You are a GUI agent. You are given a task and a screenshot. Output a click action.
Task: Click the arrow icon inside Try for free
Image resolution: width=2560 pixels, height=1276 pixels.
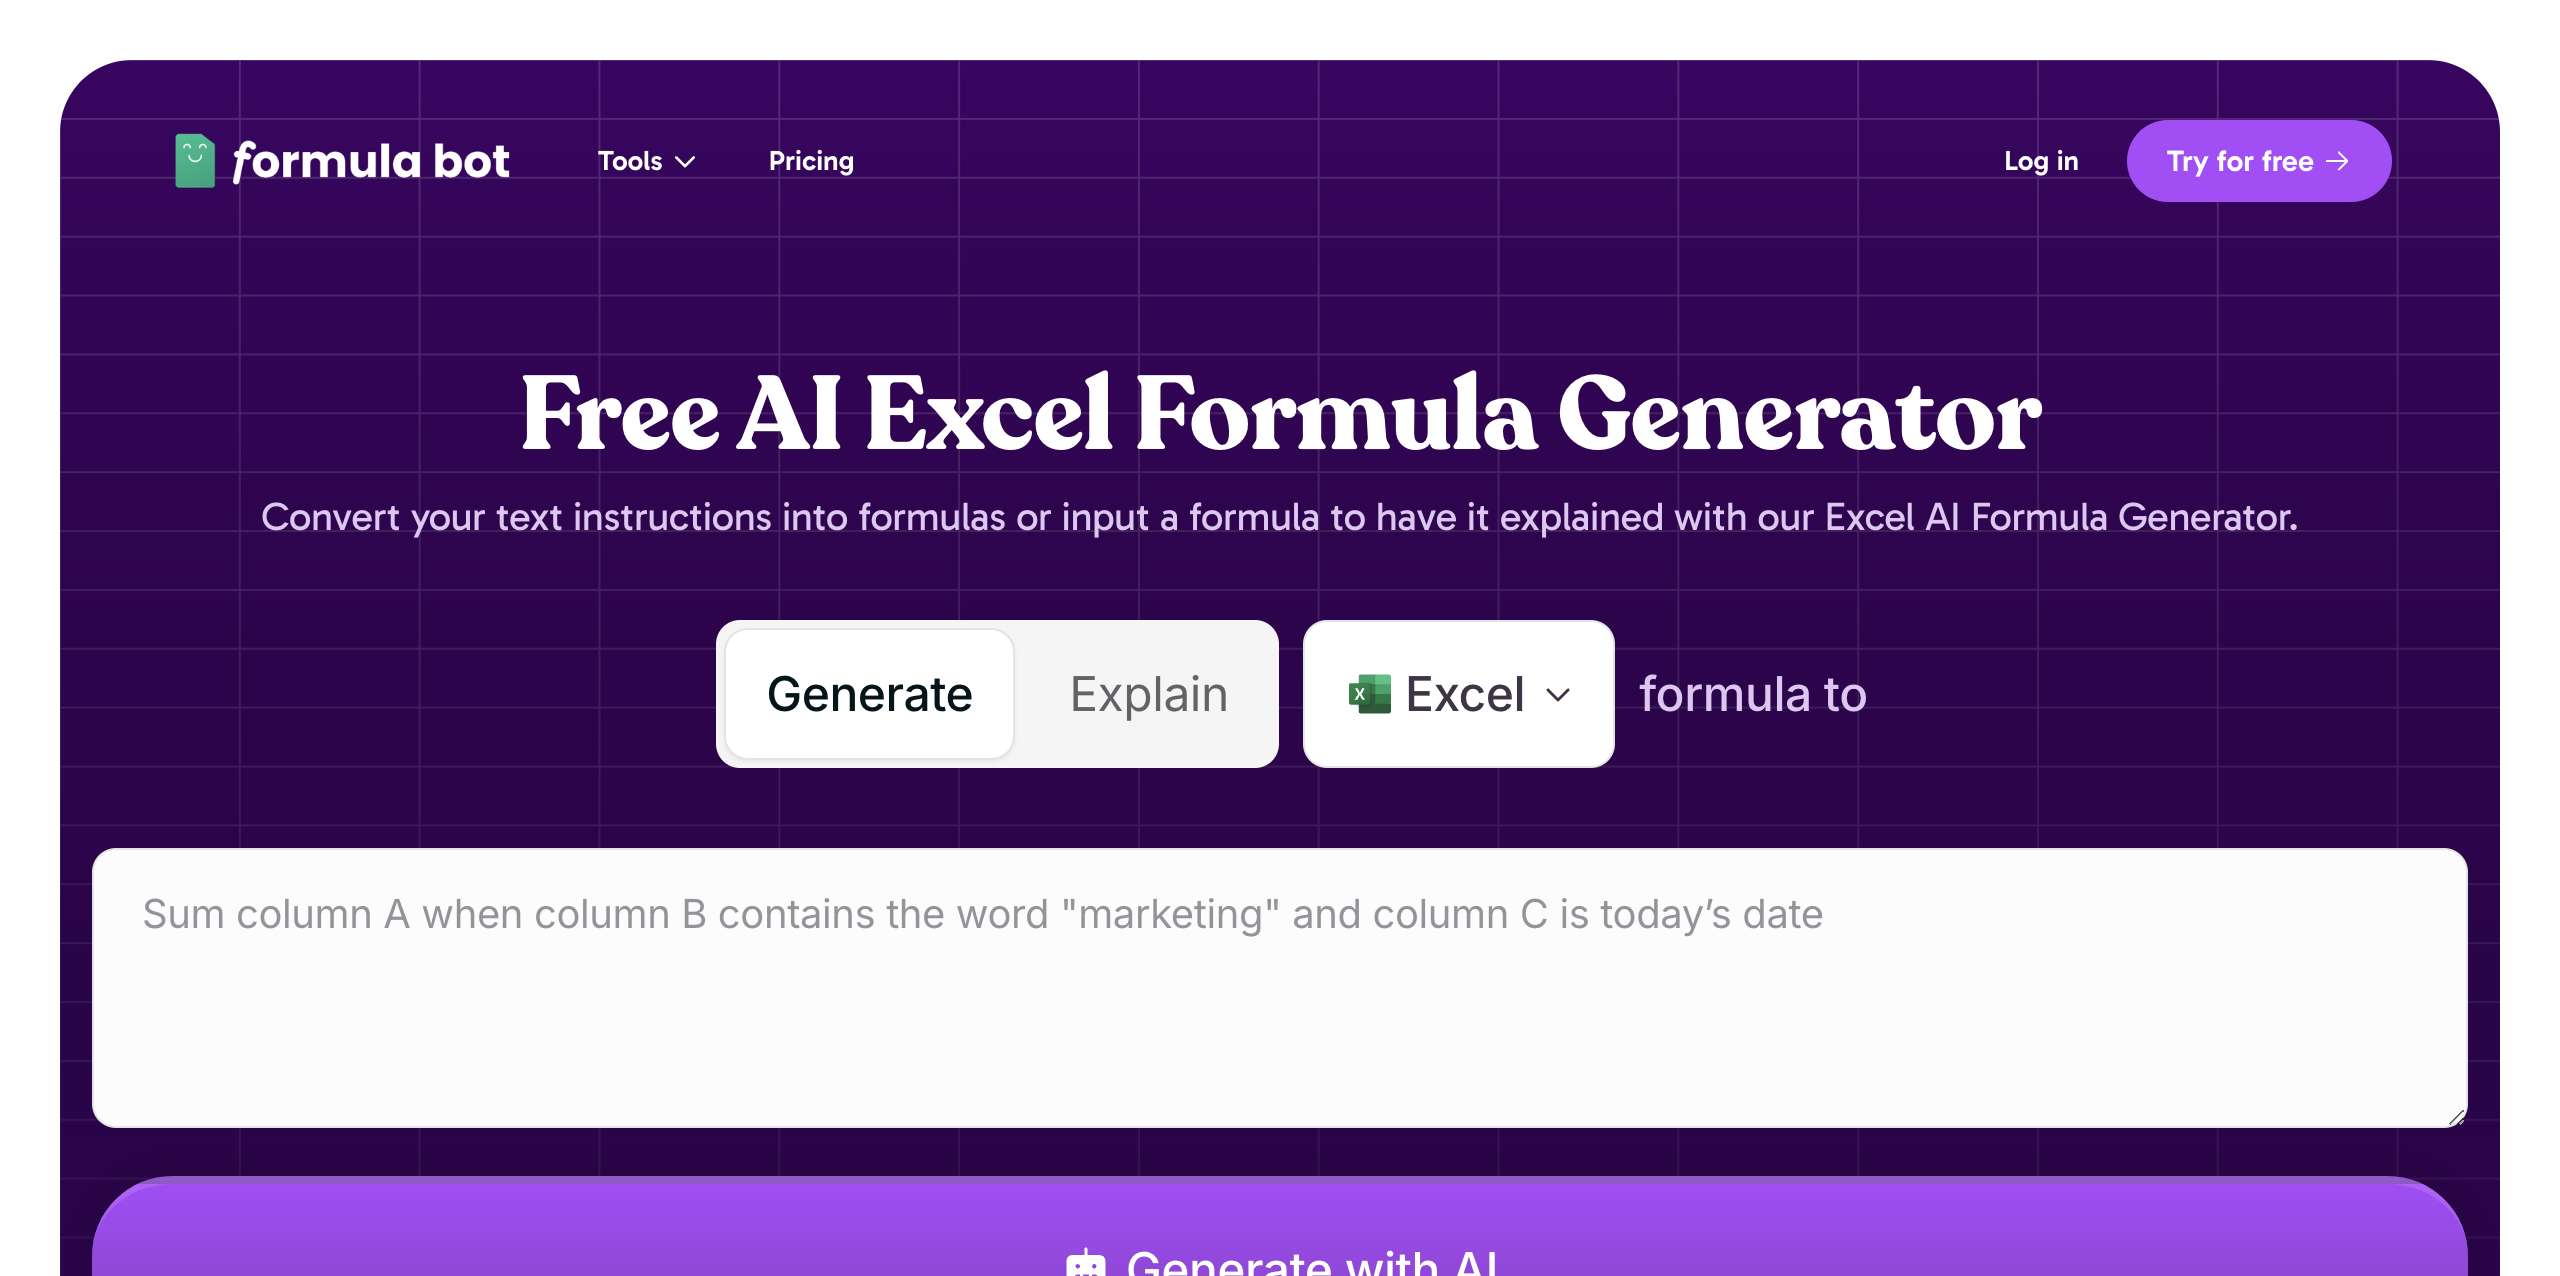(2339, 161)
